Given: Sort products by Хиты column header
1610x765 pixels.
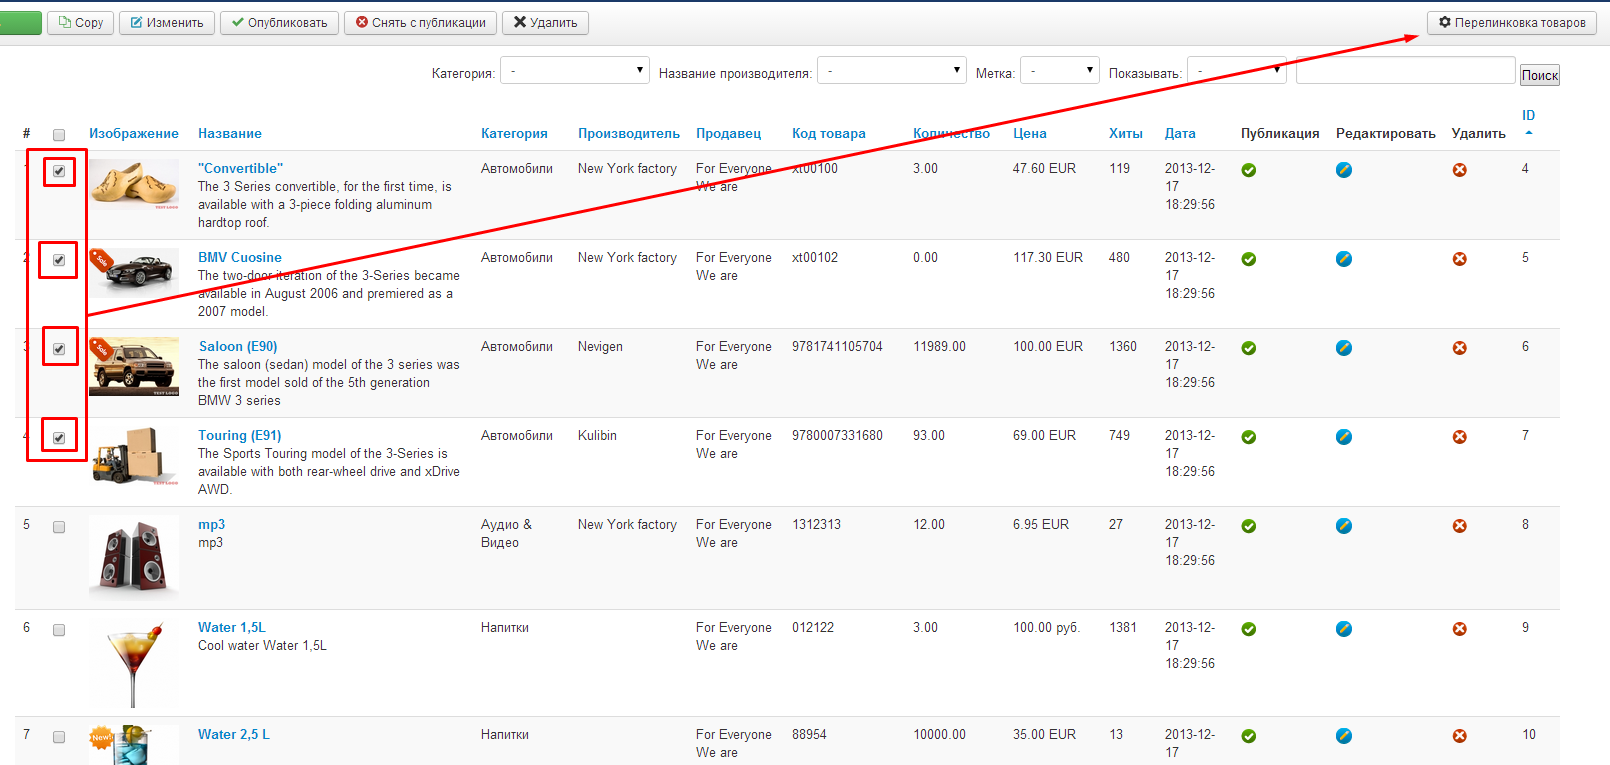Looking at the screenshot, I should (1125, 133).
